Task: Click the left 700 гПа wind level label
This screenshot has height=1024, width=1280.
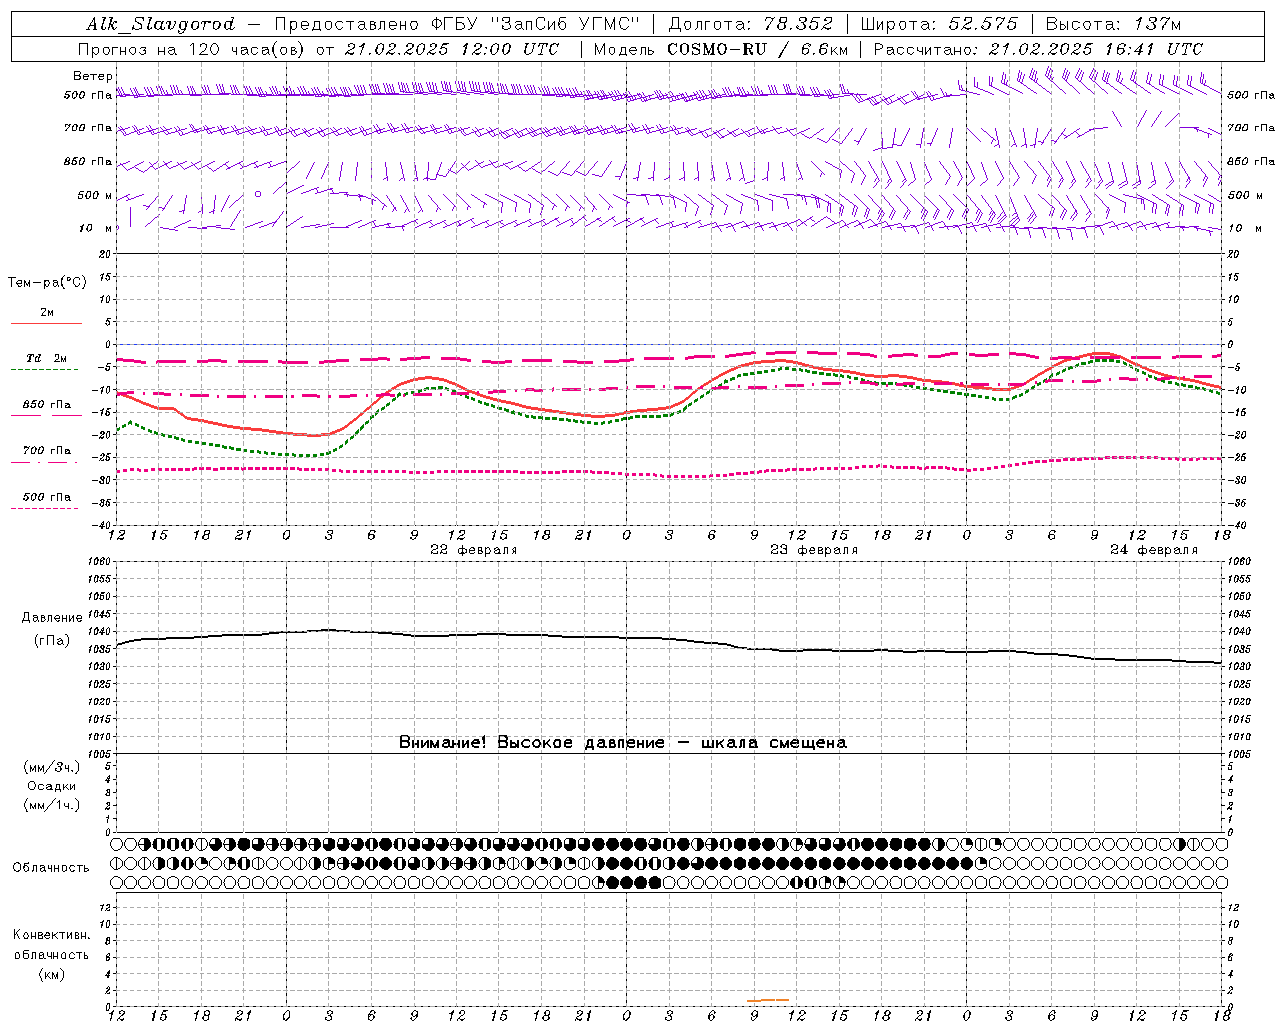Action: pyautogui.click(x=88, y=128)
